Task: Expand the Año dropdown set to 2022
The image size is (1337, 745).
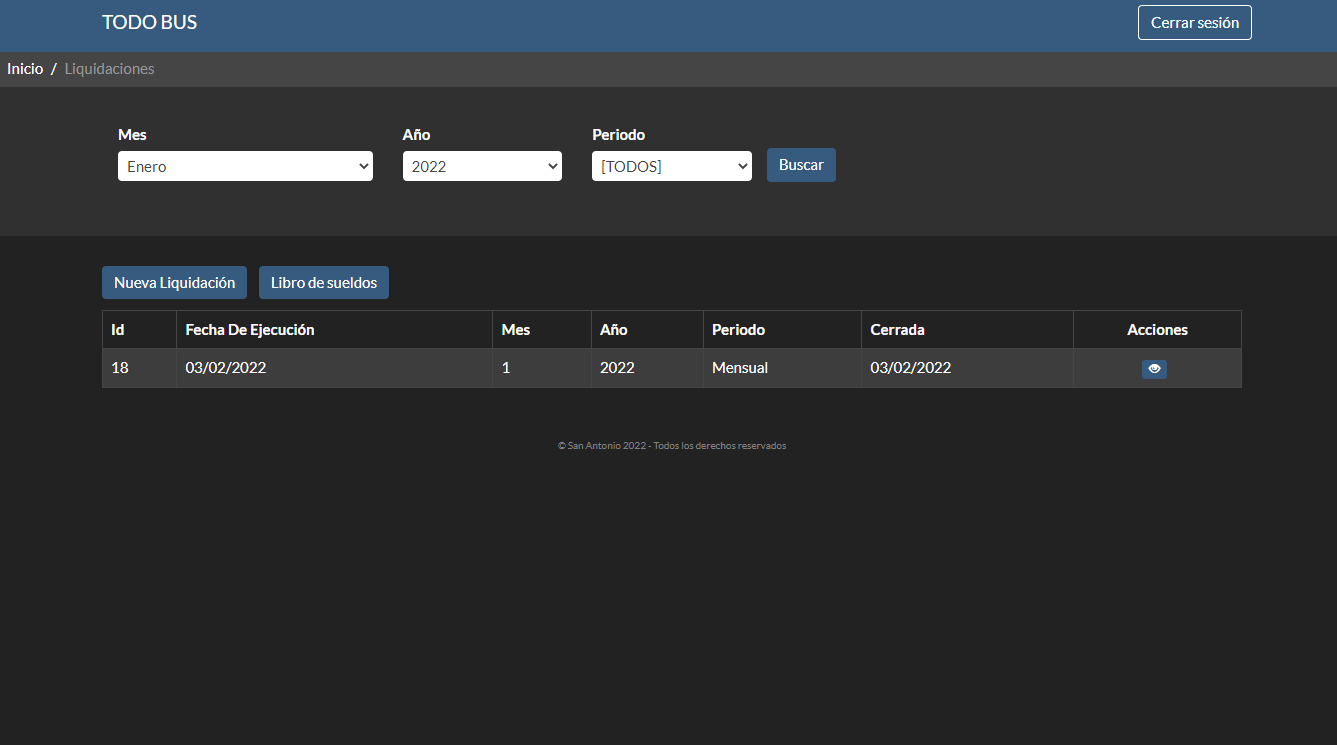Action: pos(482,166)
